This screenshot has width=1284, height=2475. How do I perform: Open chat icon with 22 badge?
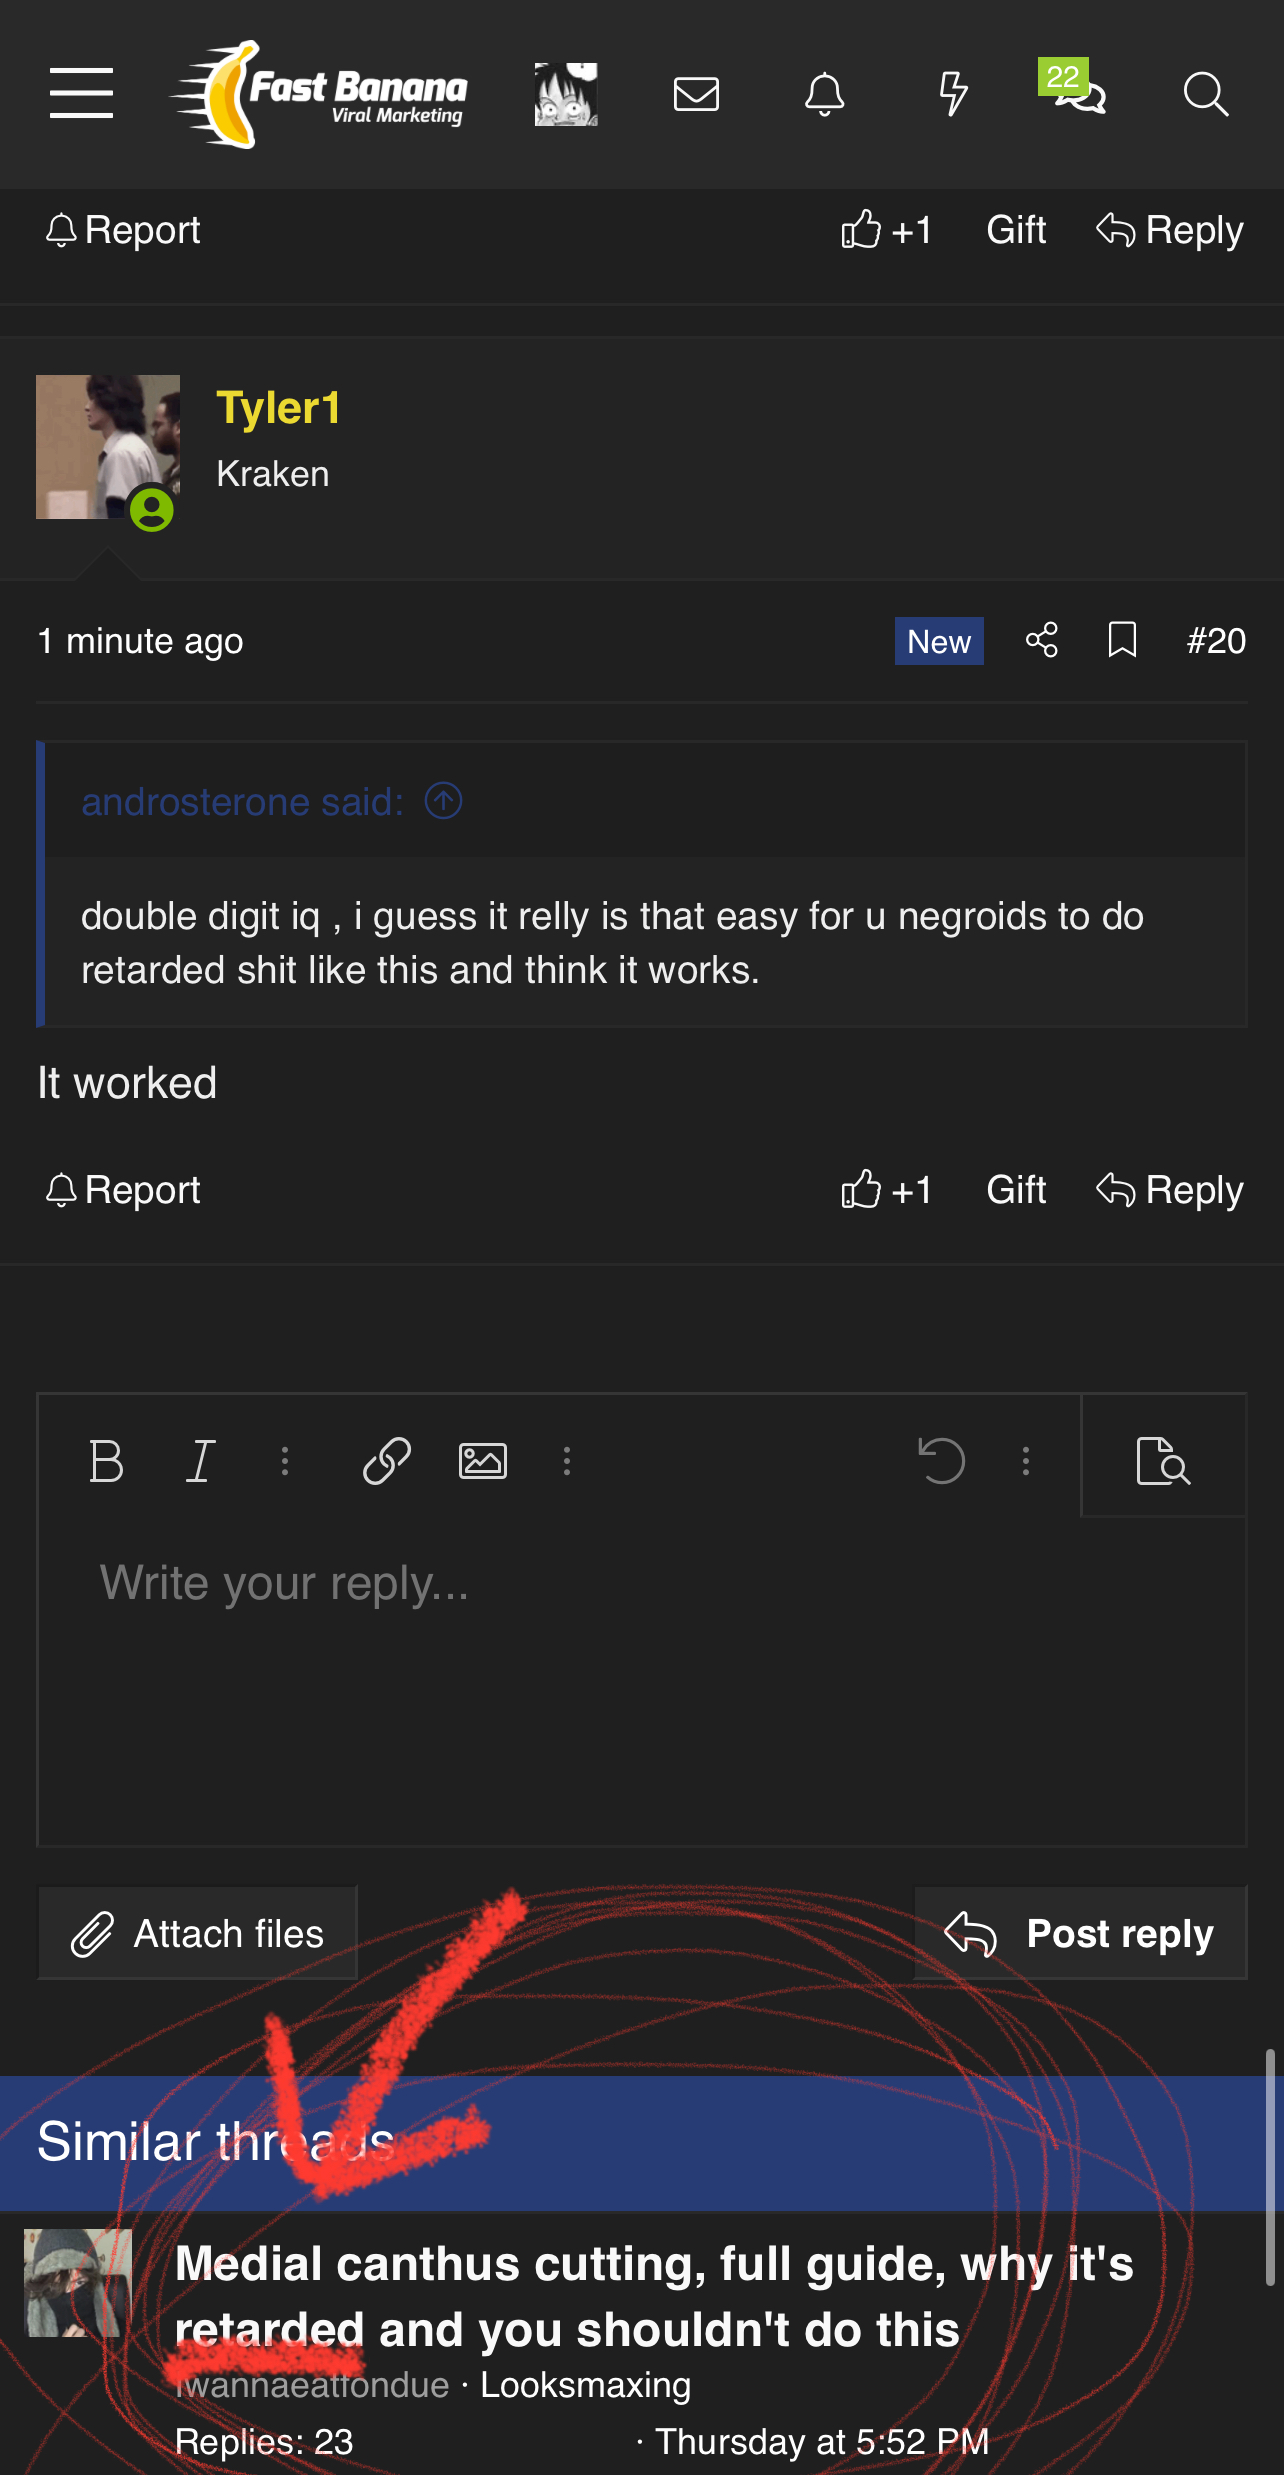(x=1073, y=88)
